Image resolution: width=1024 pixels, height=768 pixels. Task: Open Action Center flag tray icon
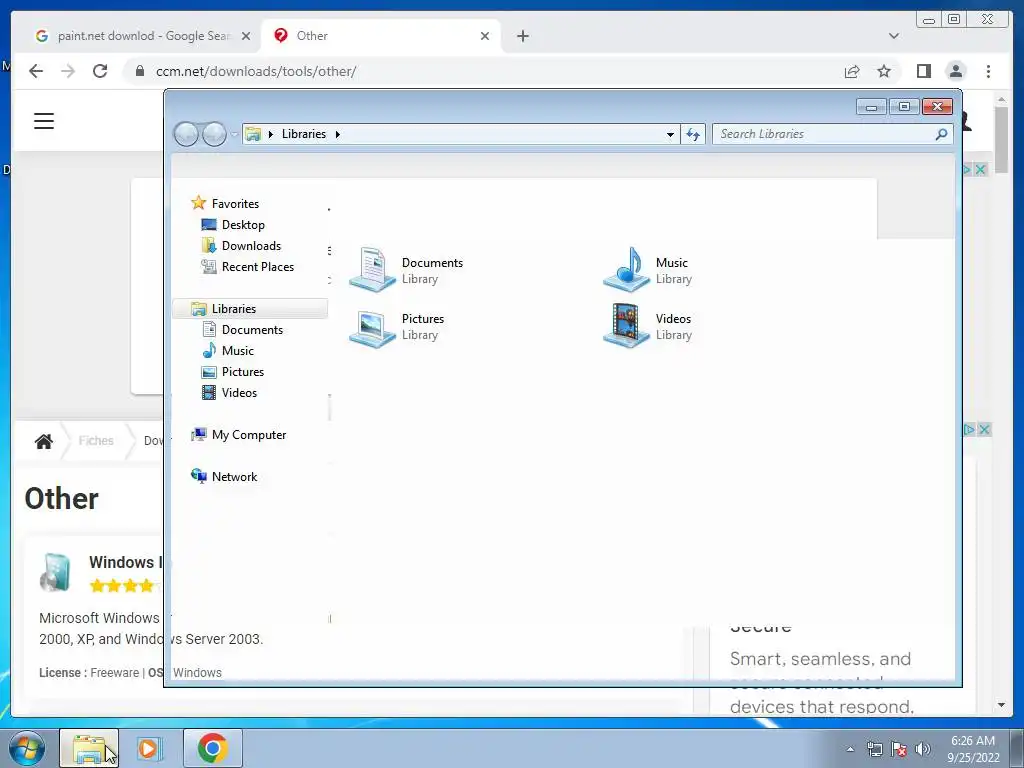(899, 749)
